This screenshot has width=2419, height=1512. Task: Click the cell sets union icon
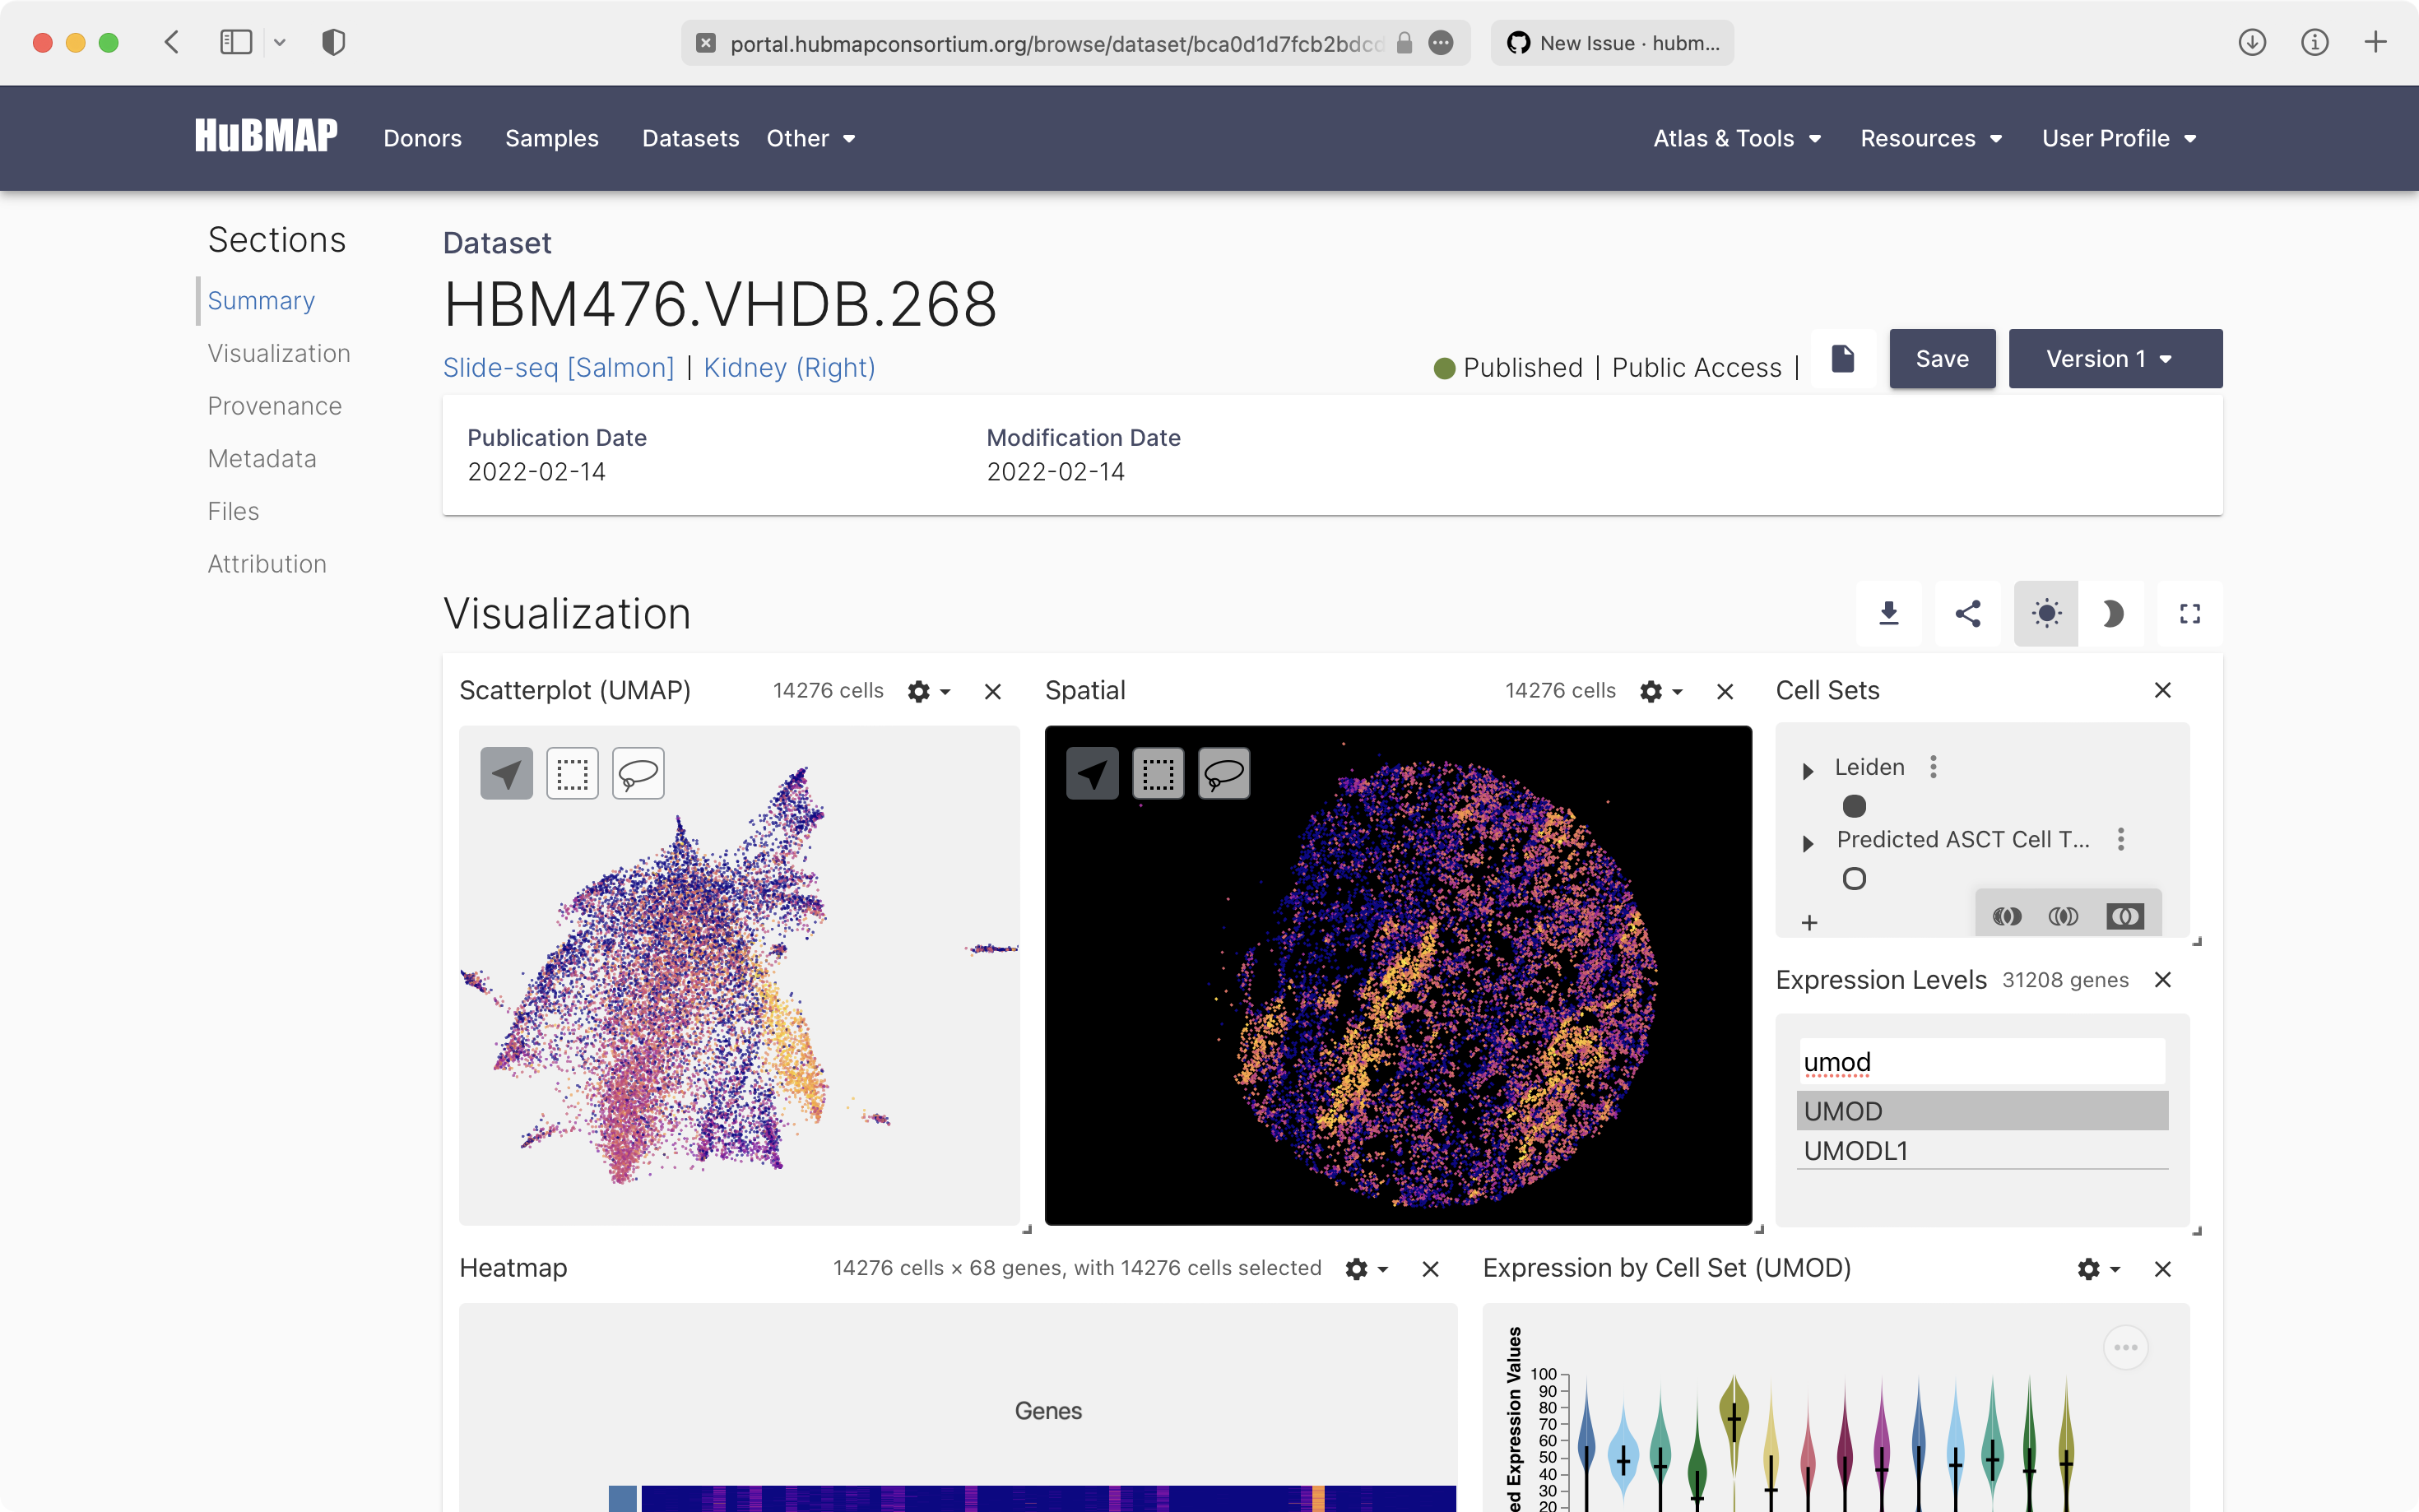pyautogui.click(x=2007, y=916)
